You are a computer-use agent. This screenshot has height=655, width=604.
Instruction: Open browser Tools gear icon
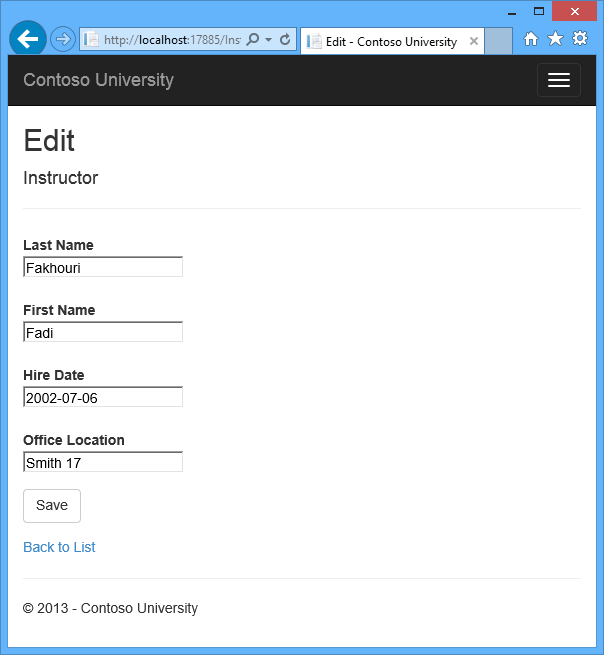(580, 38)
